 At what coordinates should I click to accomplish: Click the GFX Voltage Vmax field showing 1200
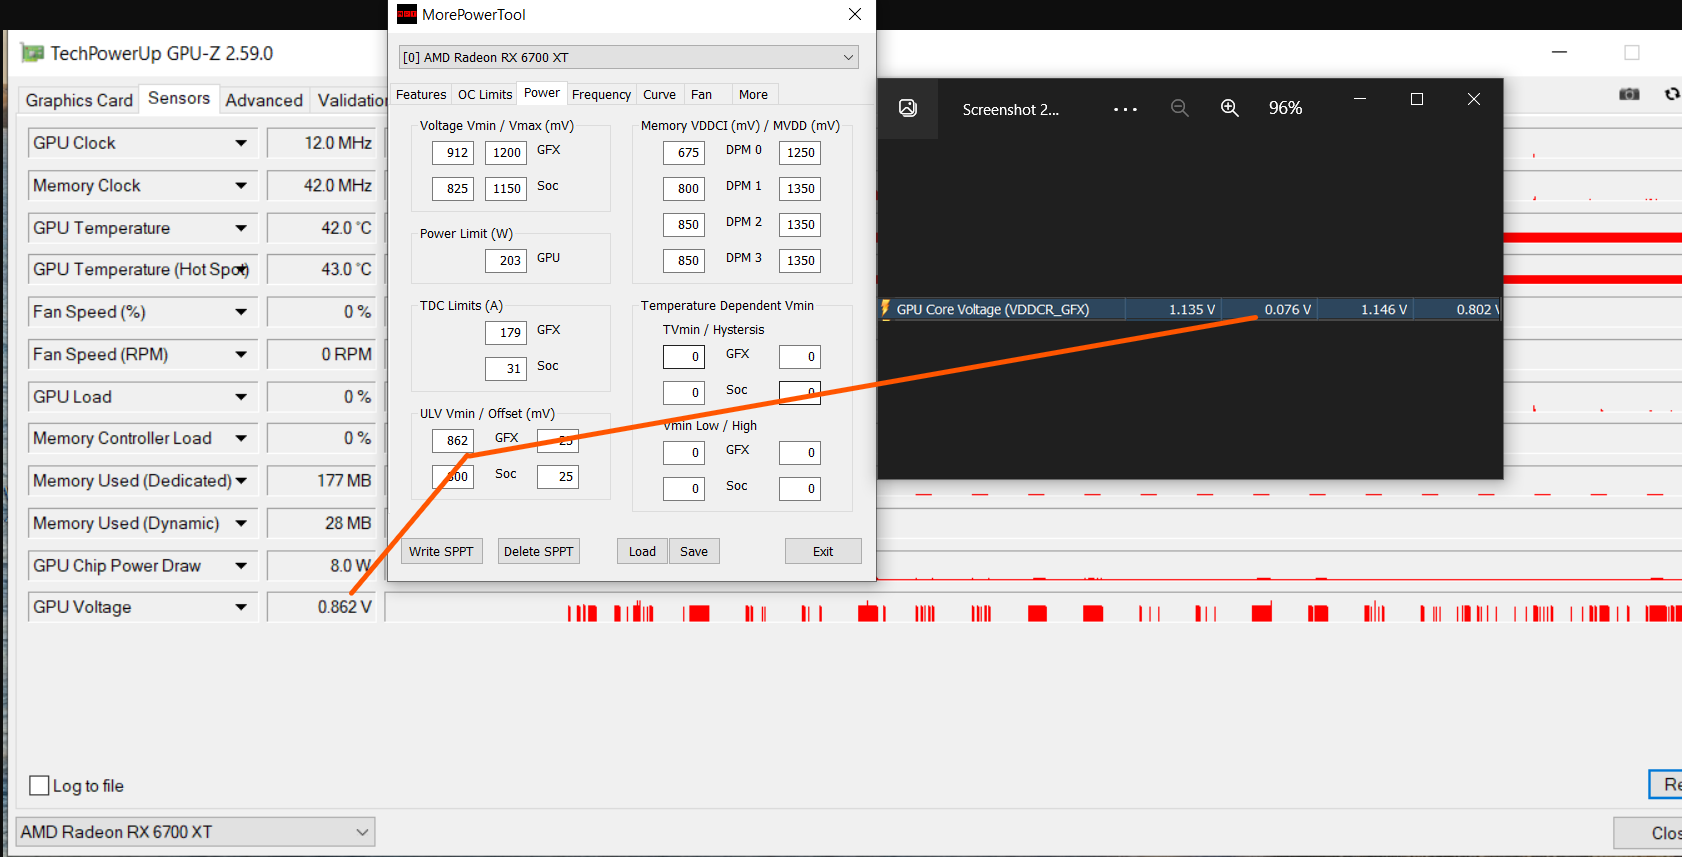506,152
